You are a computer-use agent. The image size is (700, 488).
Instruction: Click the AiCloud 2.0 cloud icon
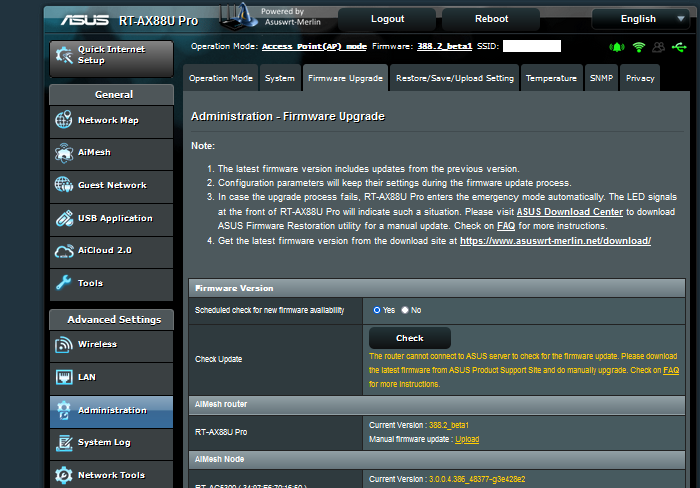(x=64, y=251)
